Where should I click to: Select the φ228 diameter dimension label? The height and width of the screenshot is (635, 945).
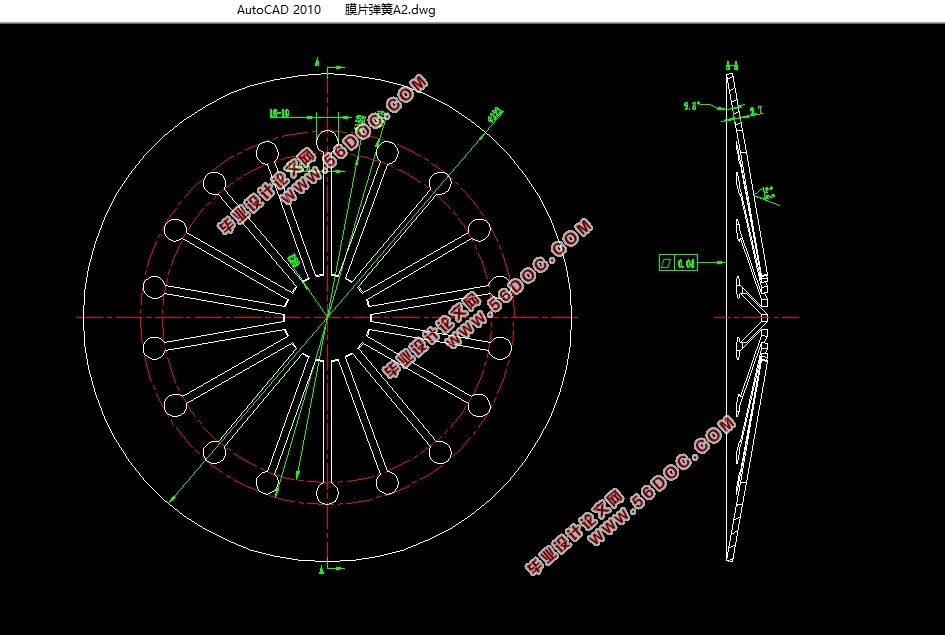pyautogui.click(x=494, y=115)
